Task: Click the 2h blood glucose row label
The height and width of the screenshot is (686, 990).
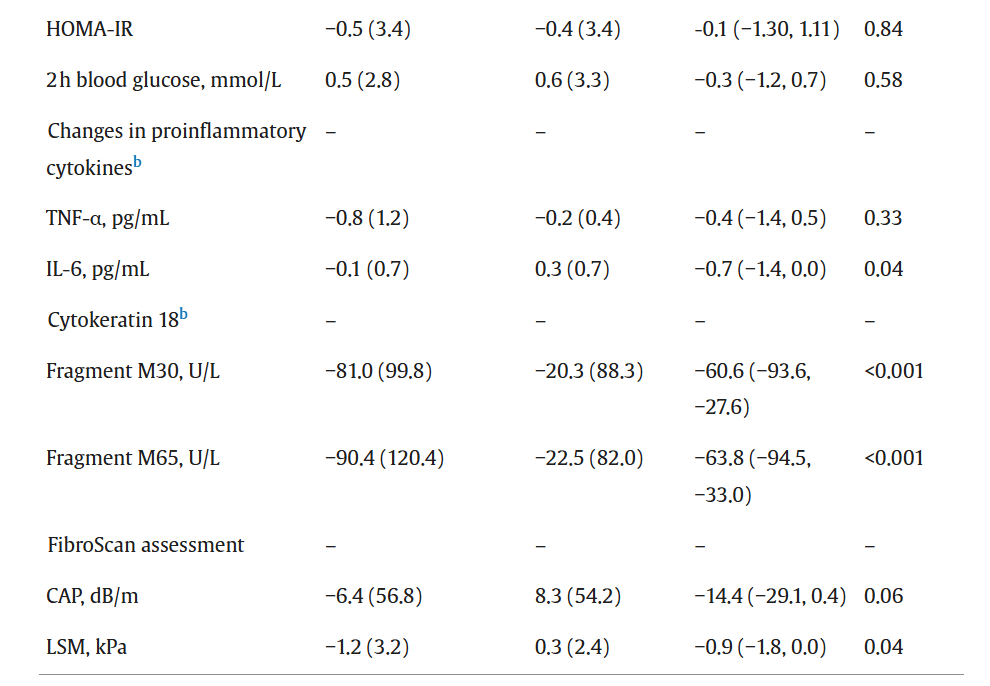Action: [164, 80]
